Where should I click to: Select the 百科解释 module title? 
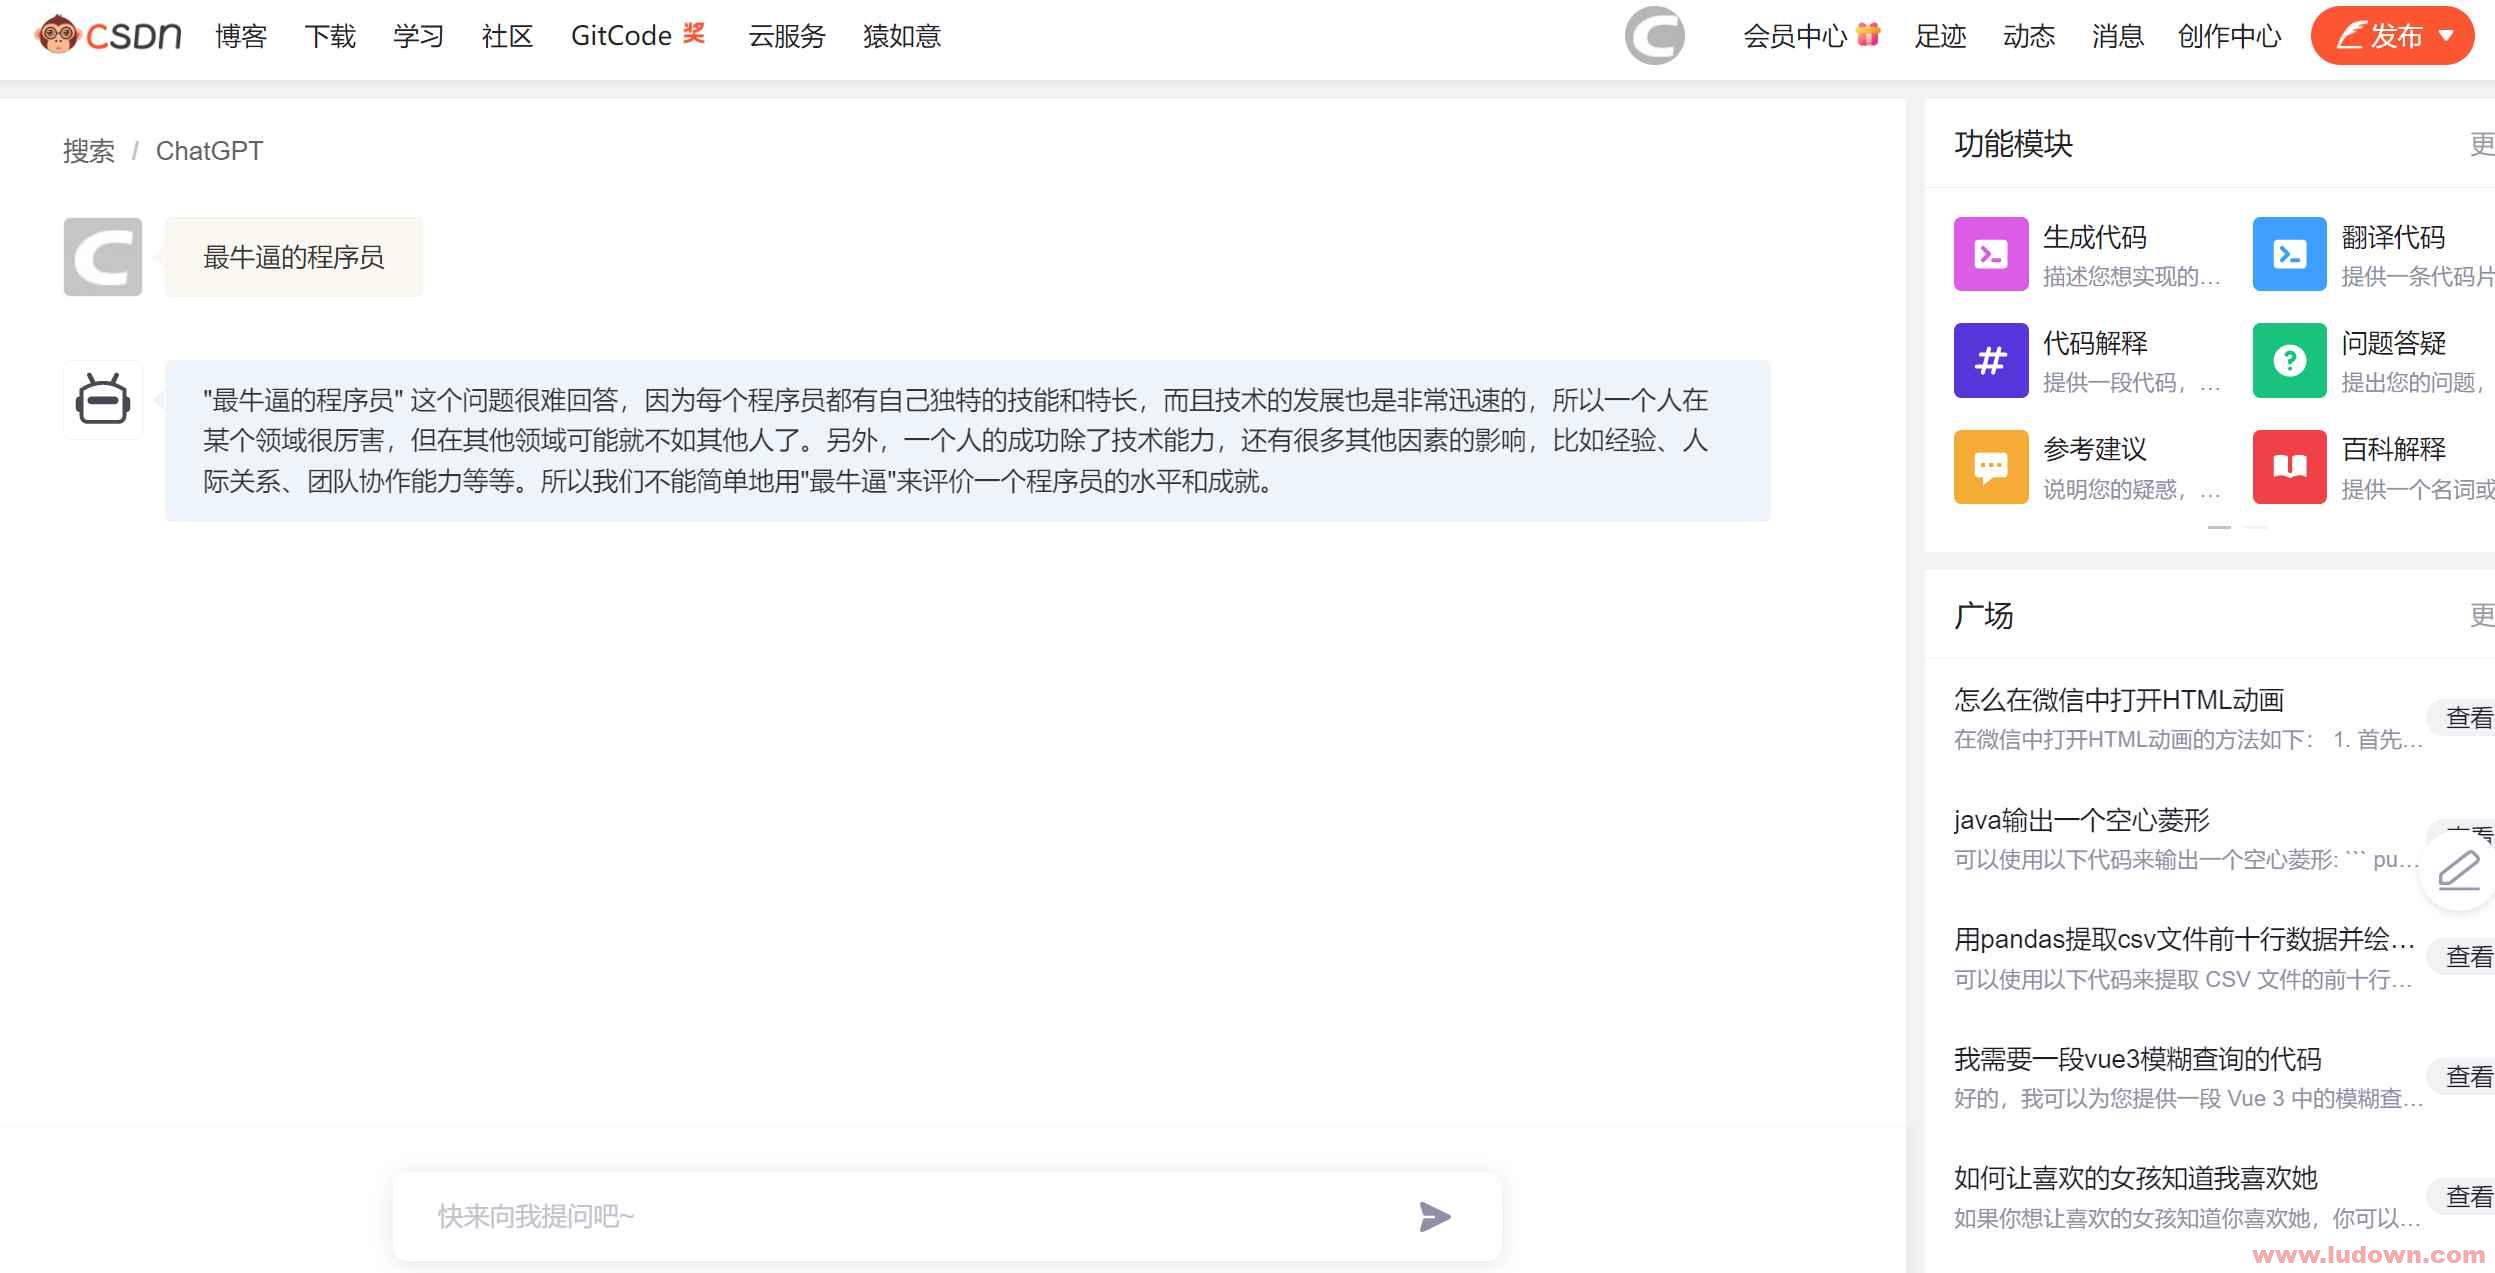[x=2393, y=449]
